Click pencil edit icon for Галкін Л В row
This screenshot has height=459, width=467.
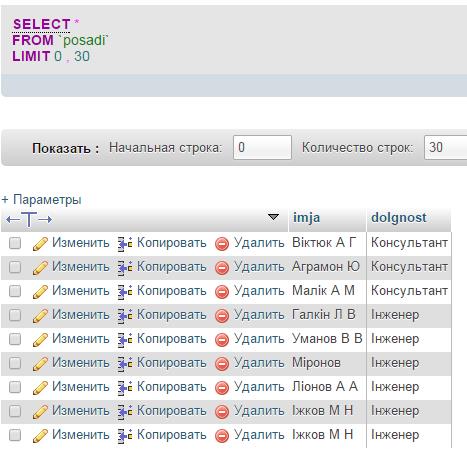(40, 316)
